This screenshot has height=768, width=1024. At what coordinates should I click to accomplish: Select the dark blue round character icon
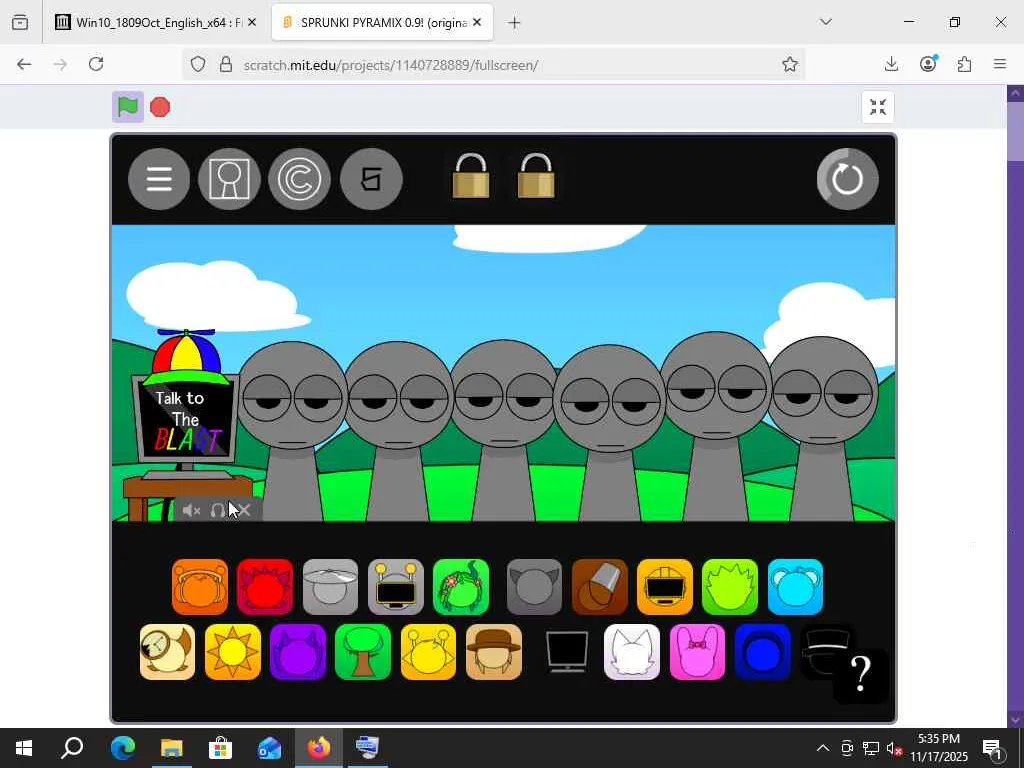coord(763,652)
